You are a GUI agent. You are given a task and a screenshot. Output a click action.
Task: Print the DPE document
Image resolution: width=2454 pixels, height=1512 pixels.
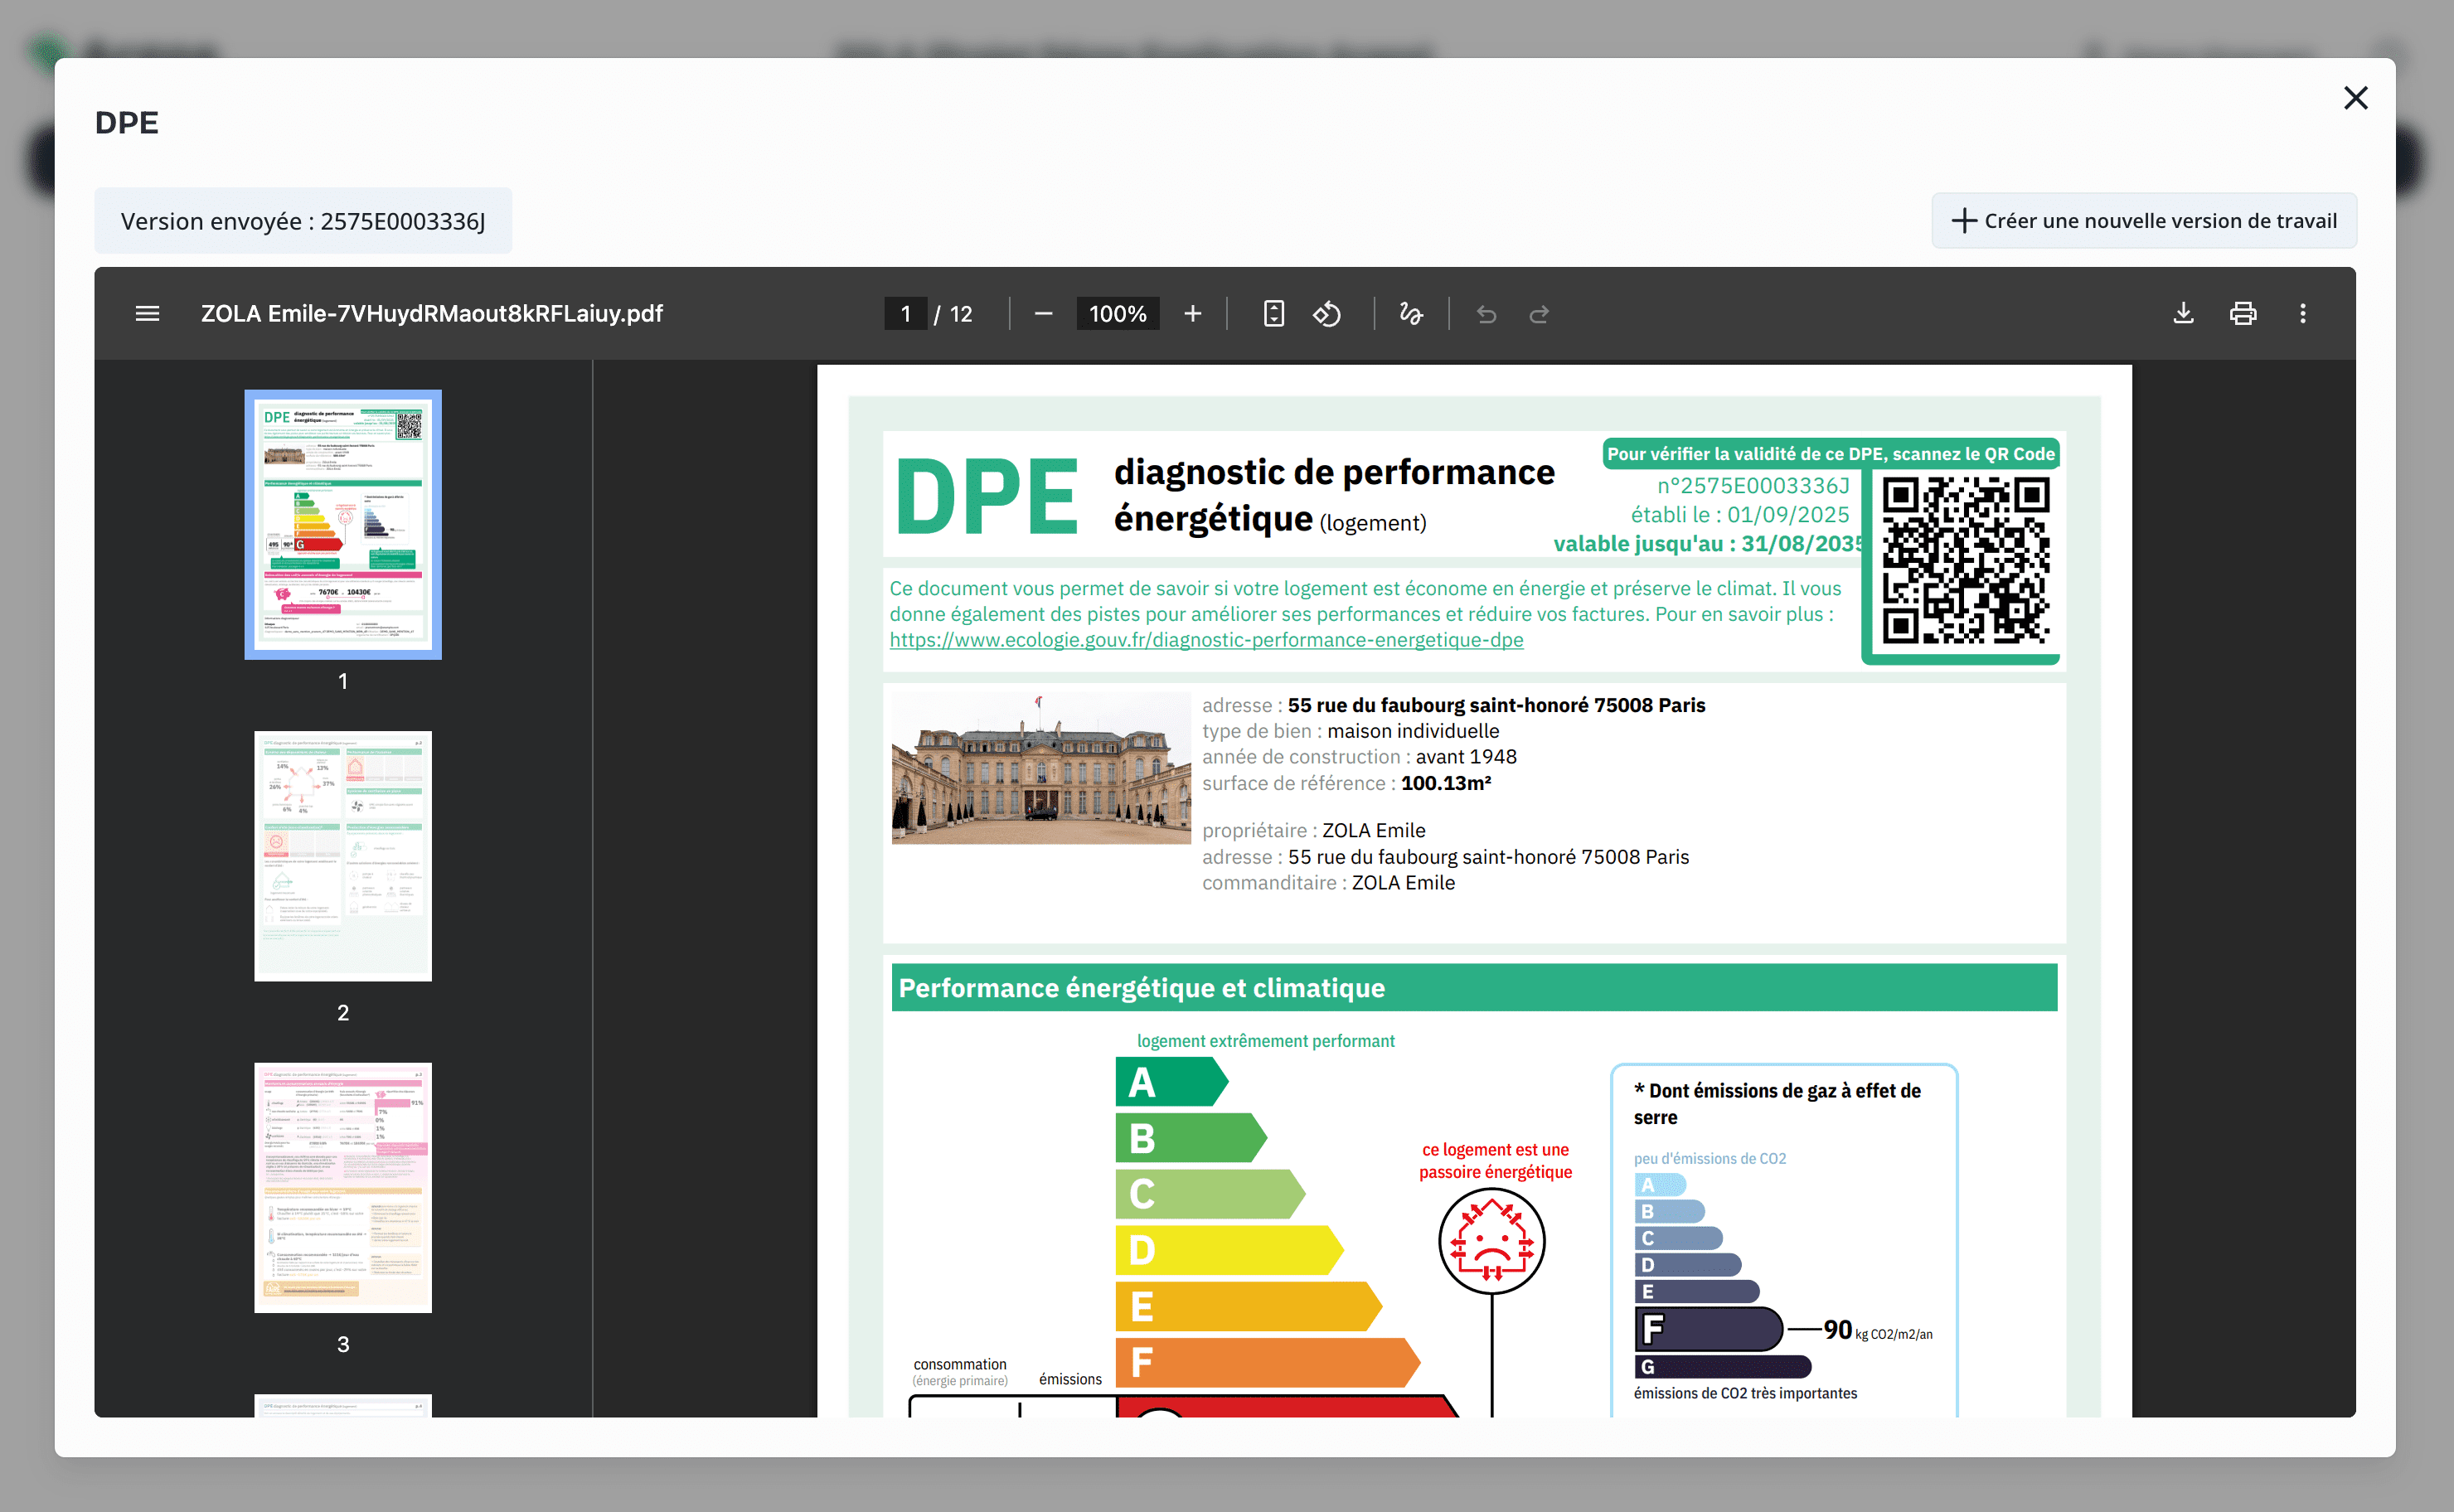[2243, 314]
